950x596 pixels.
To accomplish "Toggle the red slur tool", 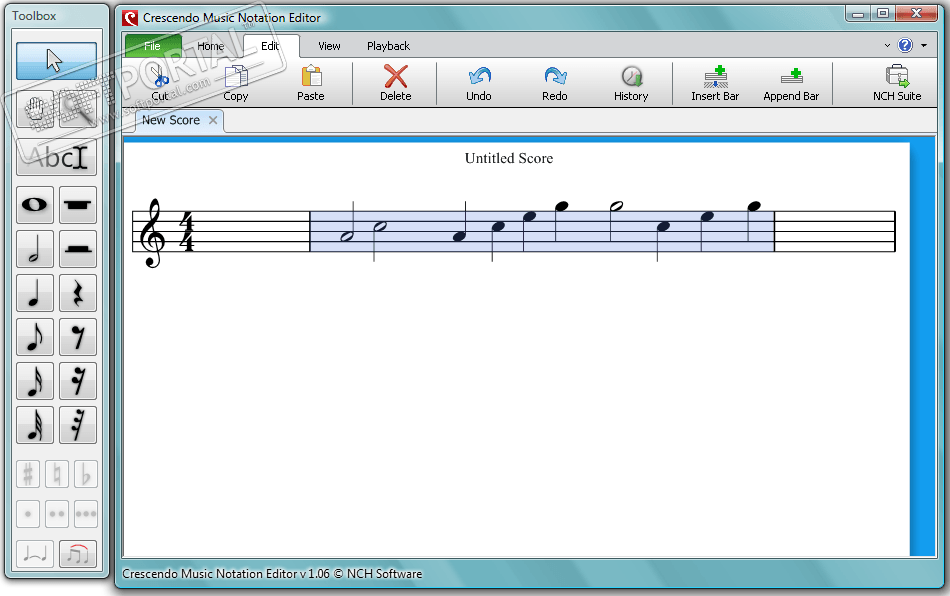I will (78, 554).
